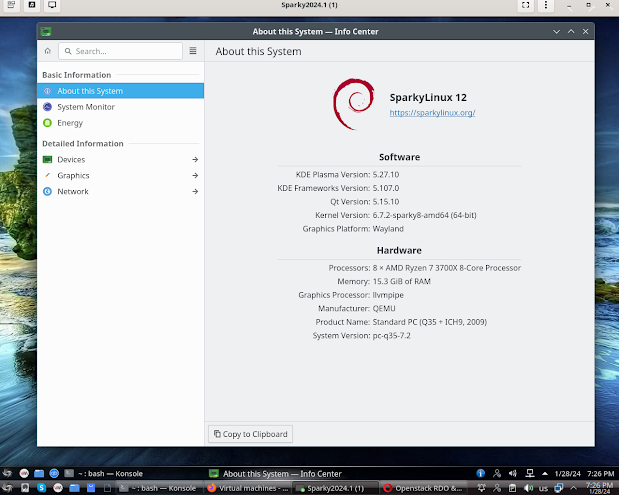Open the host file manager folder icon
The height and width of the screenshot is (495, 619).
(74, 488)
